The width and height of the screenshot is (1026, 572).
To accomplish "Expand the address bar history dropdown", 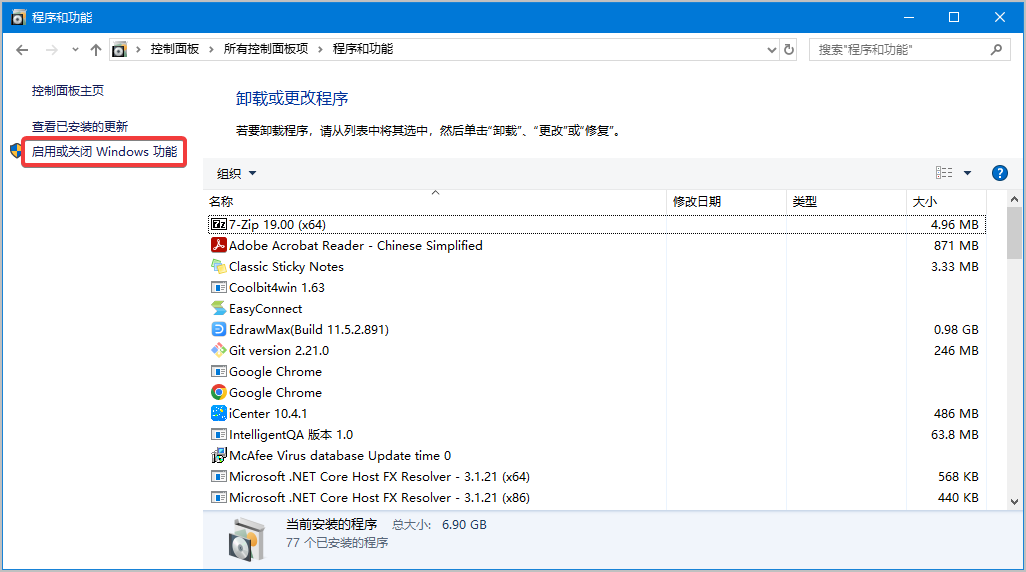I will [771, 49].
